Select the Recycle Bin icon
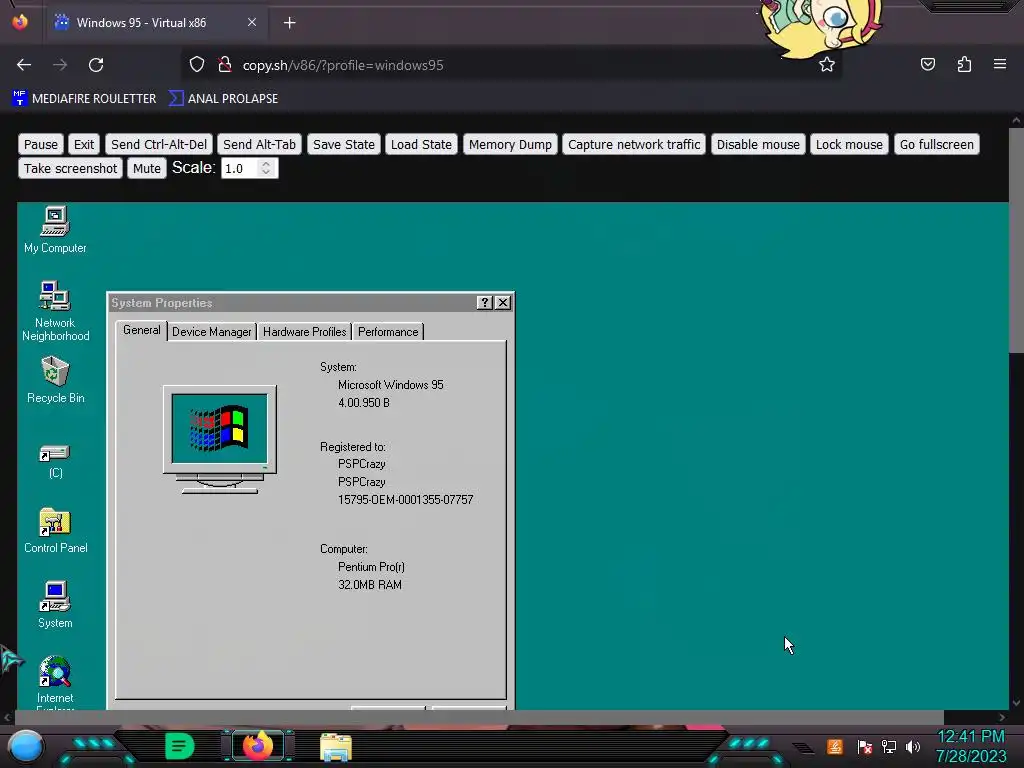 pos(55,379)
